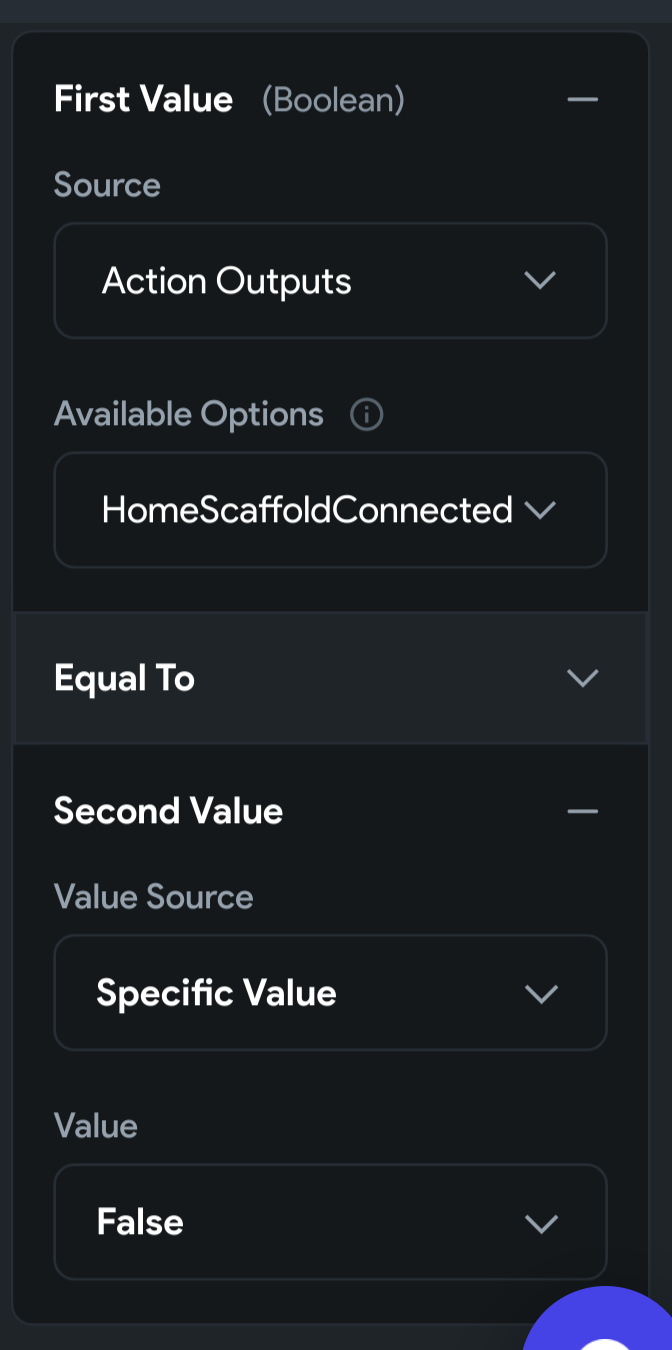Click the info icon beside Available Options
Image resolution: width=672 pixels, height=1350 pixels.
[366, 414]
